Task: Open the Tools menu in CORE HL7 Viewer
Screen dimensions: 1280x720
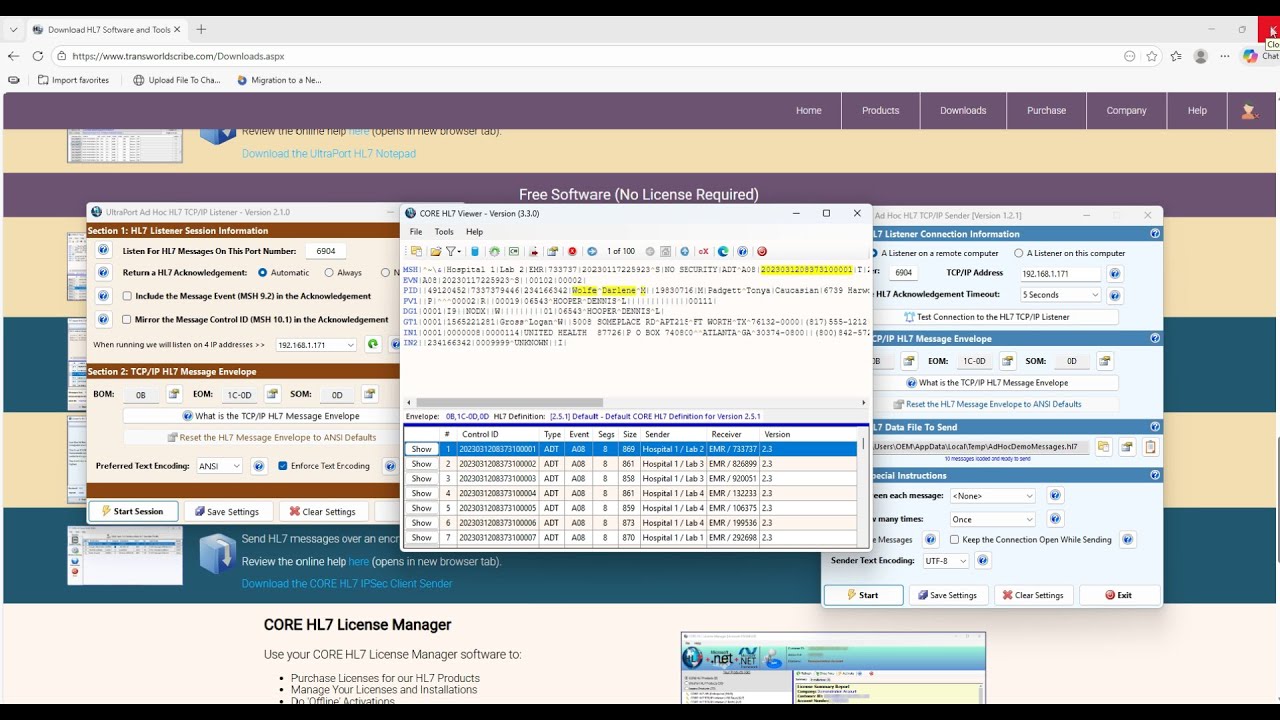Action: pyautogui.click(x=444, y=232)
